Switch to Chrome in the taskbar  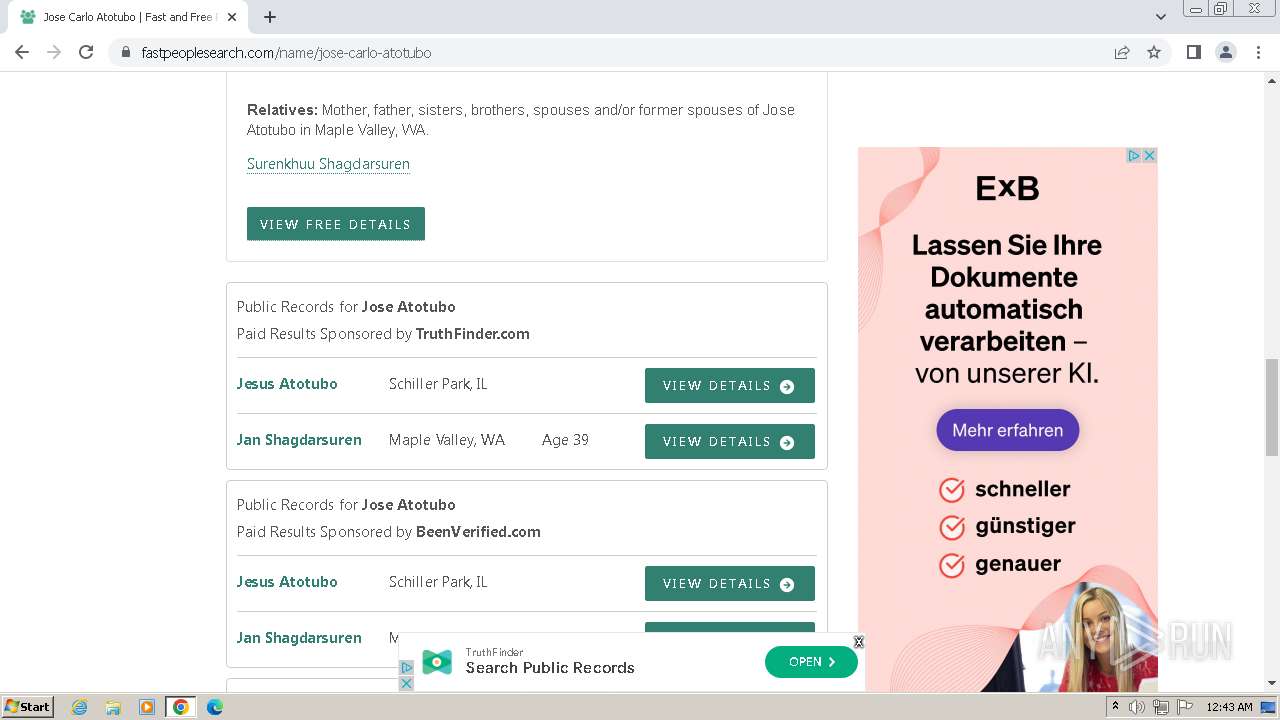[181, 707]
